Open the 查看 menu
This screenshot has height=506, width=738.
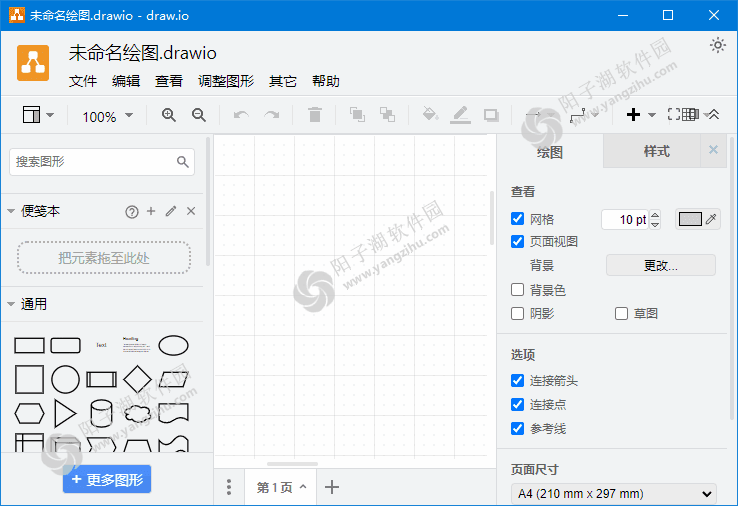click(169, 81)
